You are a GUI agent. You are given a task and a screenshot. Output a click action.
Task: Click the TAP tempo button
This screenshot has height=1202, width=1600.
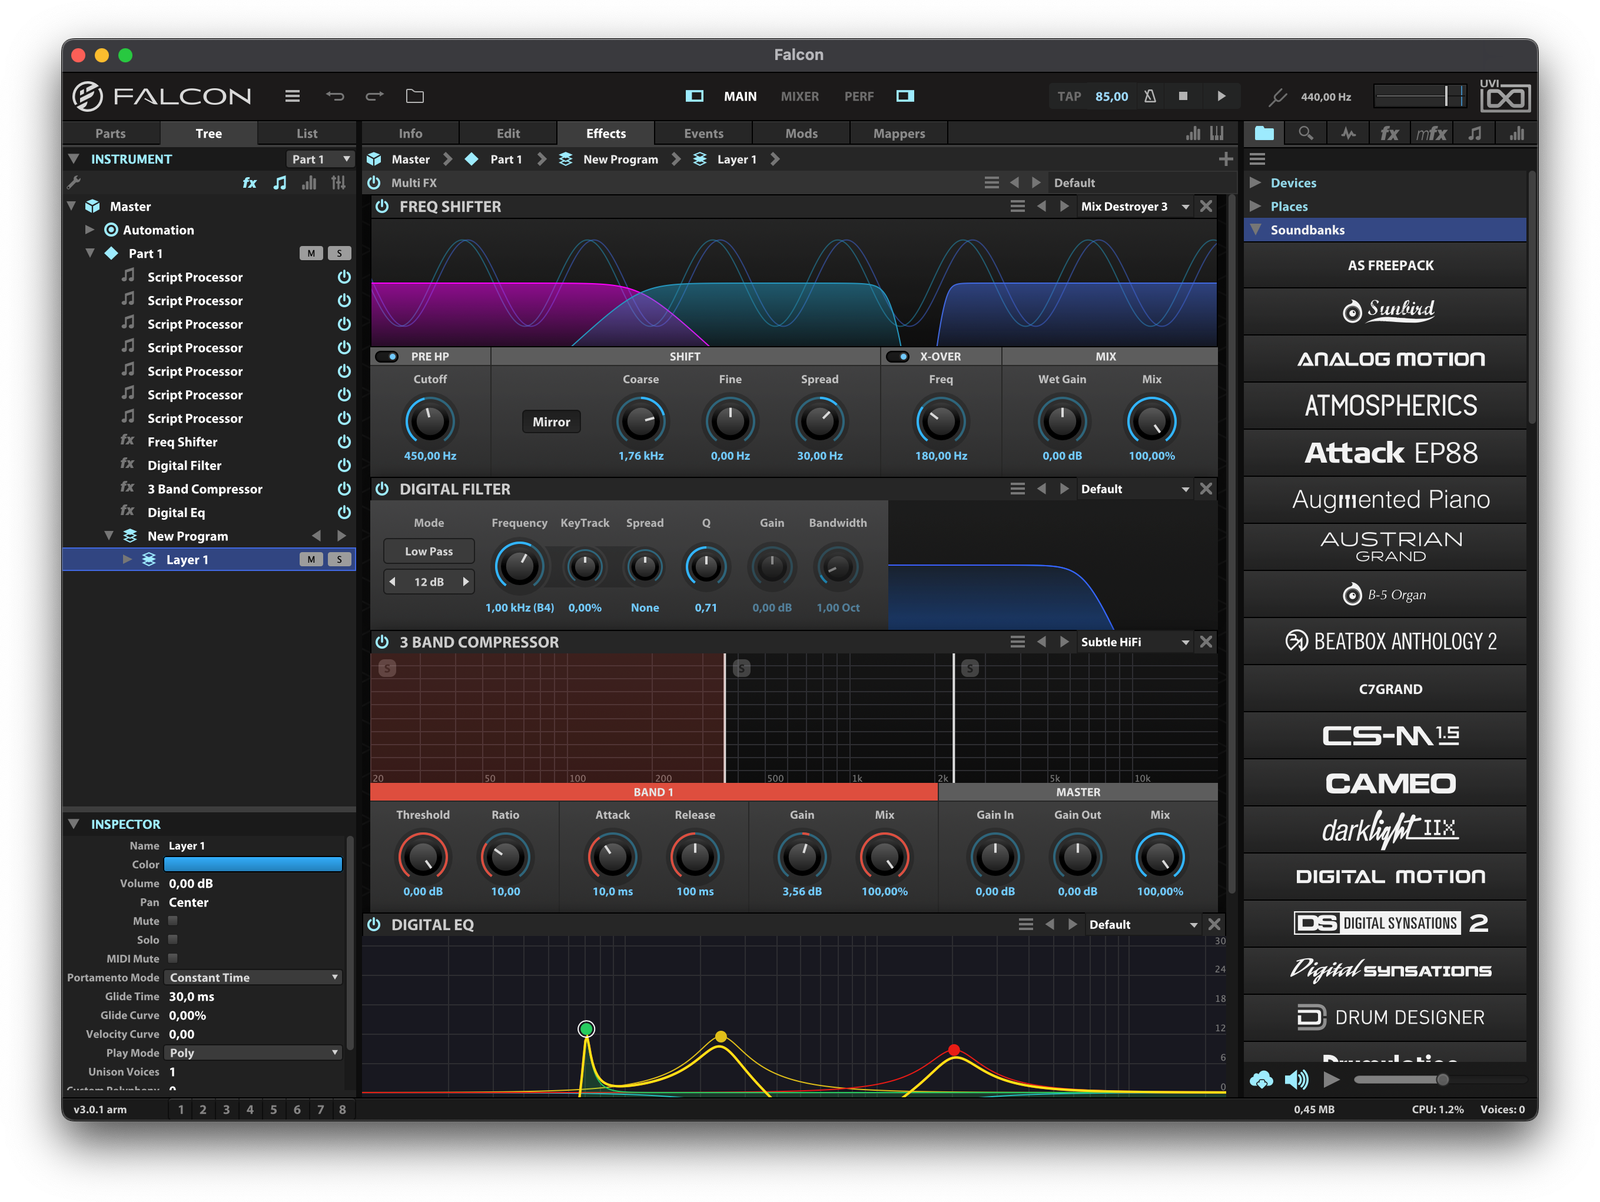[1069, 96]
